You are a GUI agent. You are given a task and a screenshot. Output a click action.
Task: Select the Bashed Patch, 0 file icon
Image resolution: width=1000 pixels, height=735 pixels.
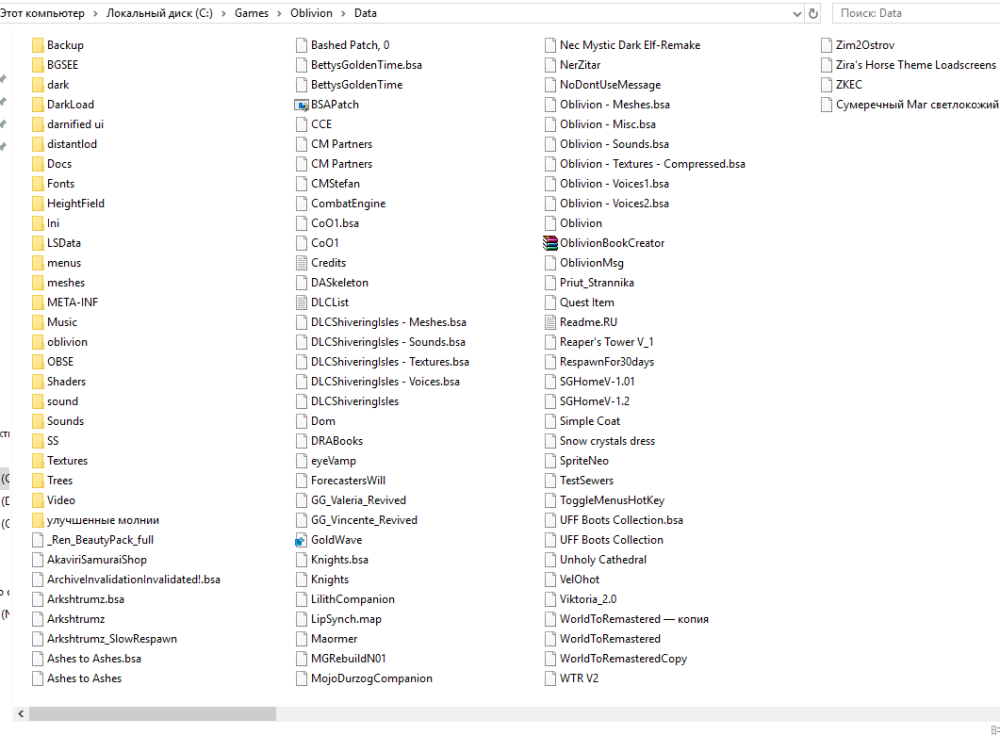tap(301, 45)
